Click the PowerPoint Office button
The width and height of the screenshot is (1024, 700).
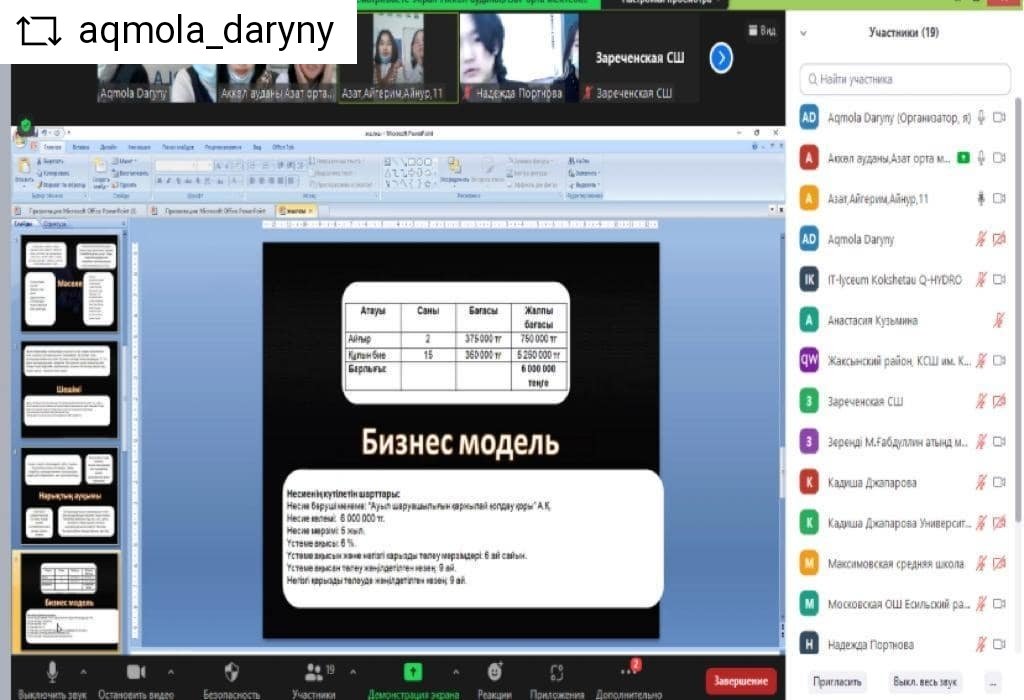coord(21,138)
